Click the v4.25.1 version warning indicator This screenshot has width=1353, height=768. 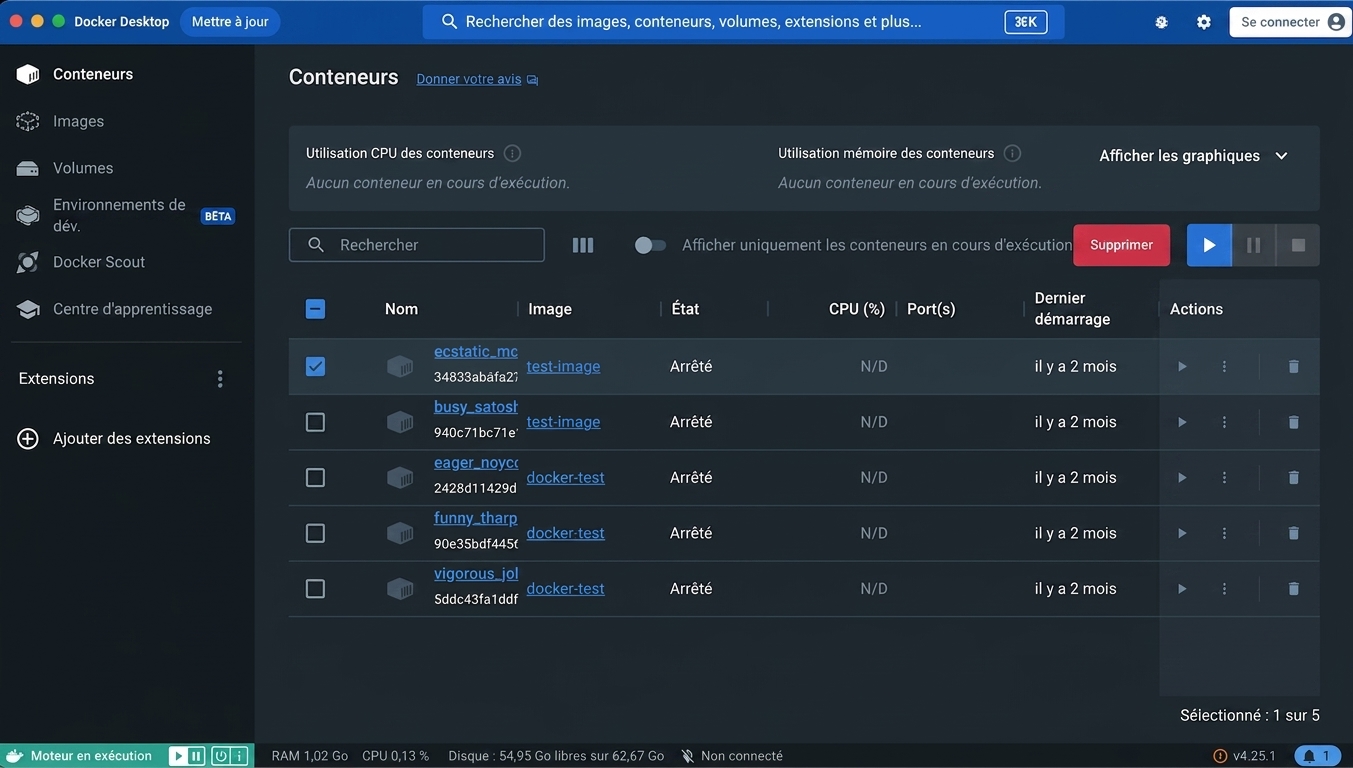click(1244, 756)
